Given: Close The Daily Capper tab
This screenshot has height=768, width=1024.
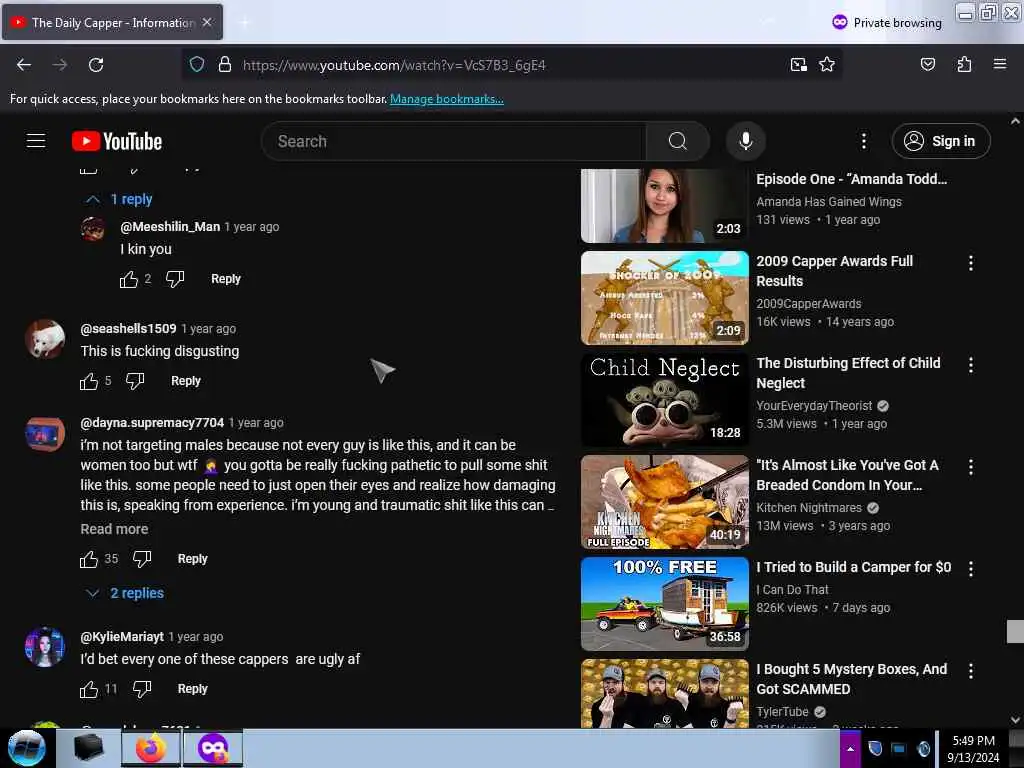Looking at the screenshot, I should point(207,22).
